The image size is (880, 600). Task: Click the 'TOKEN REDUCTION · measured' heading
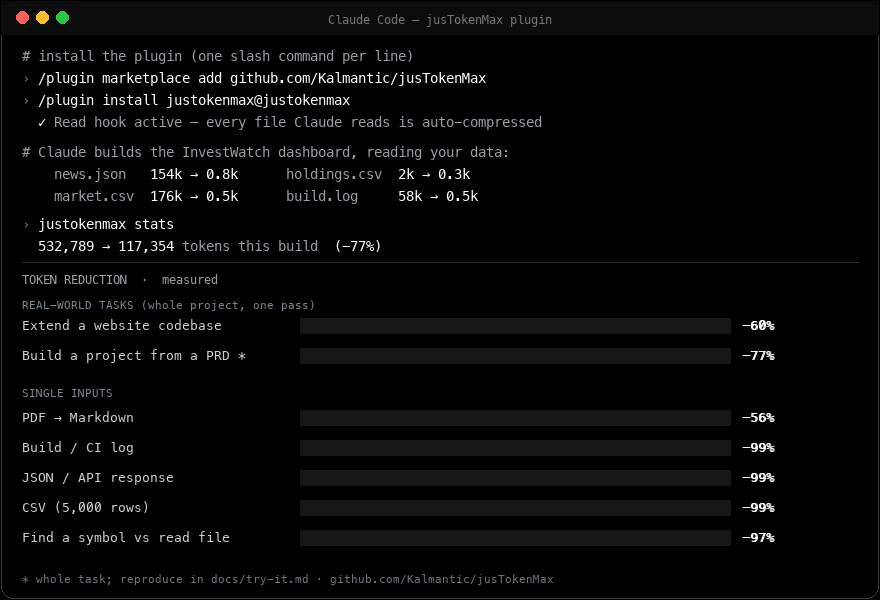point(120,280)
